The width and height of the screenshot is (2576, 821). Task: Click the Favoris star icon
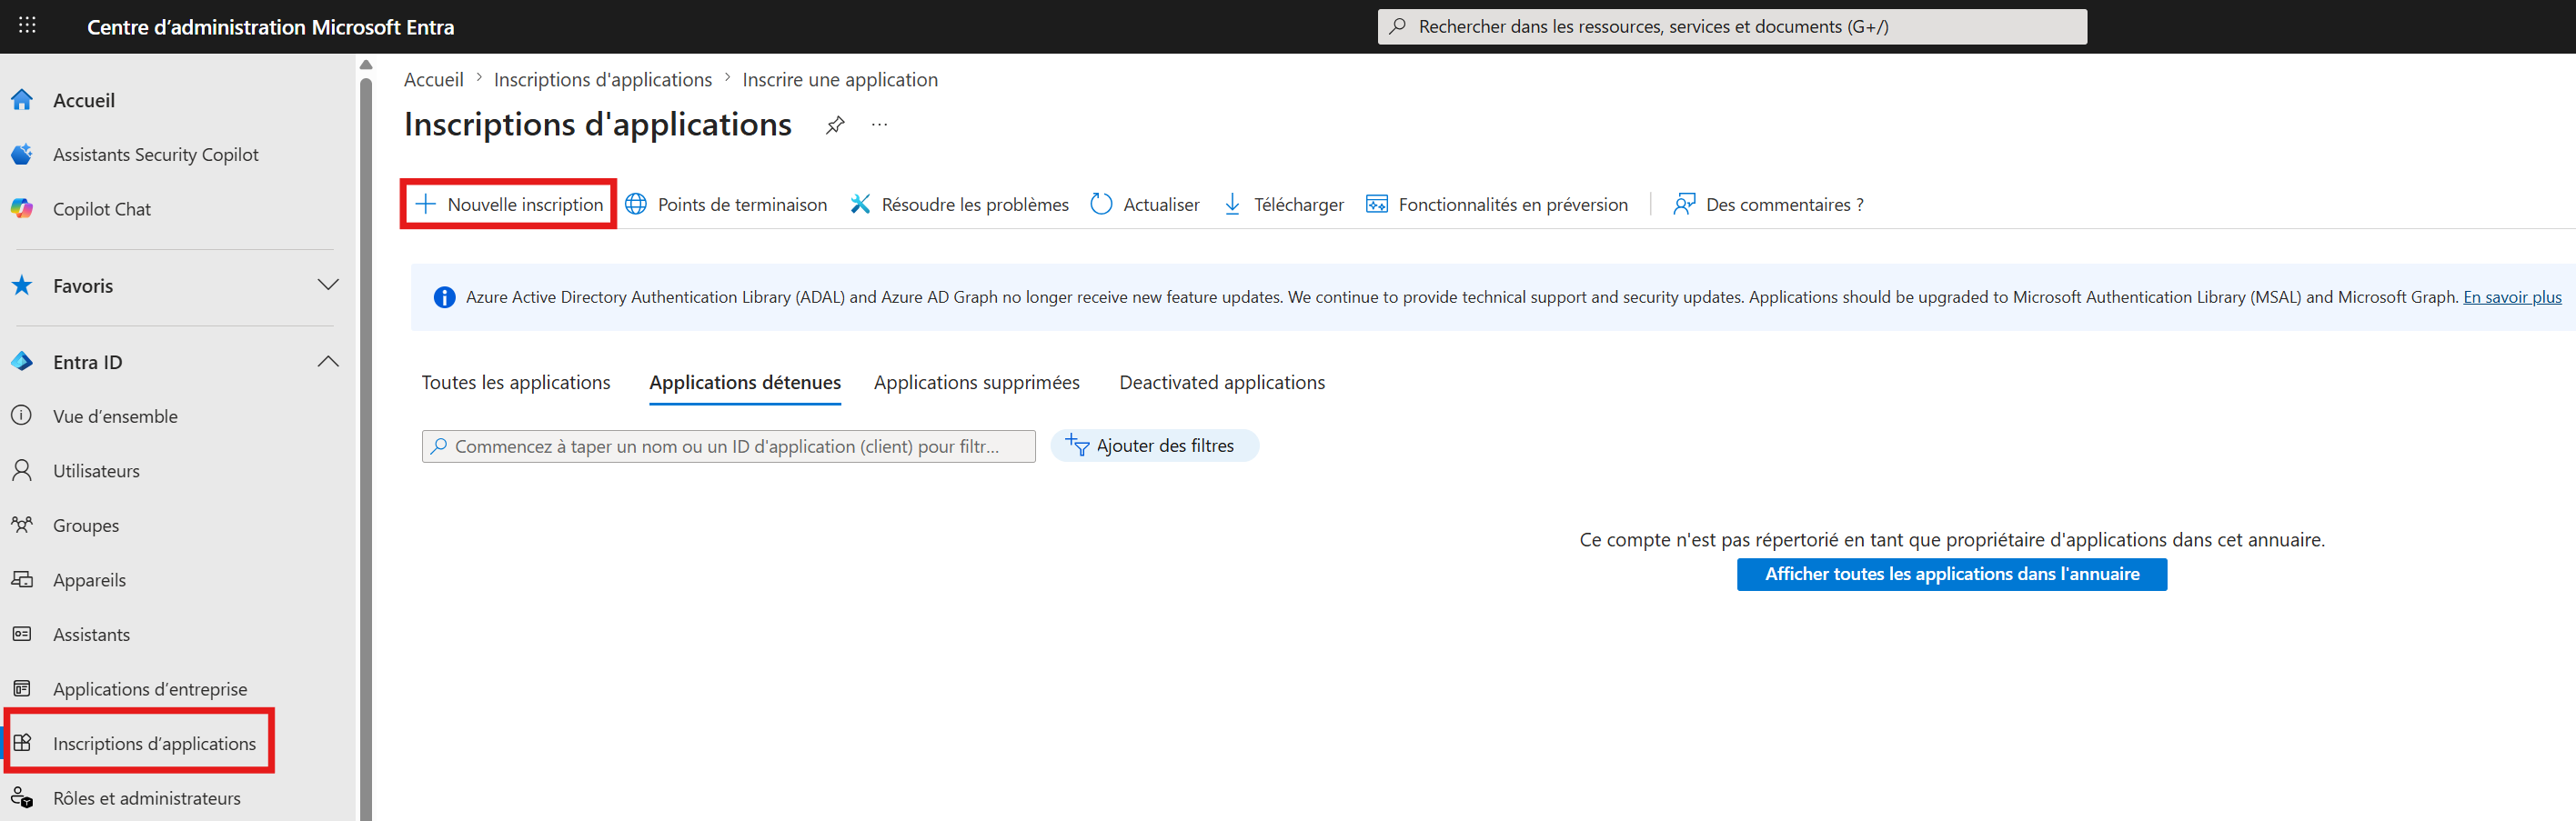(x=22, y=286)
